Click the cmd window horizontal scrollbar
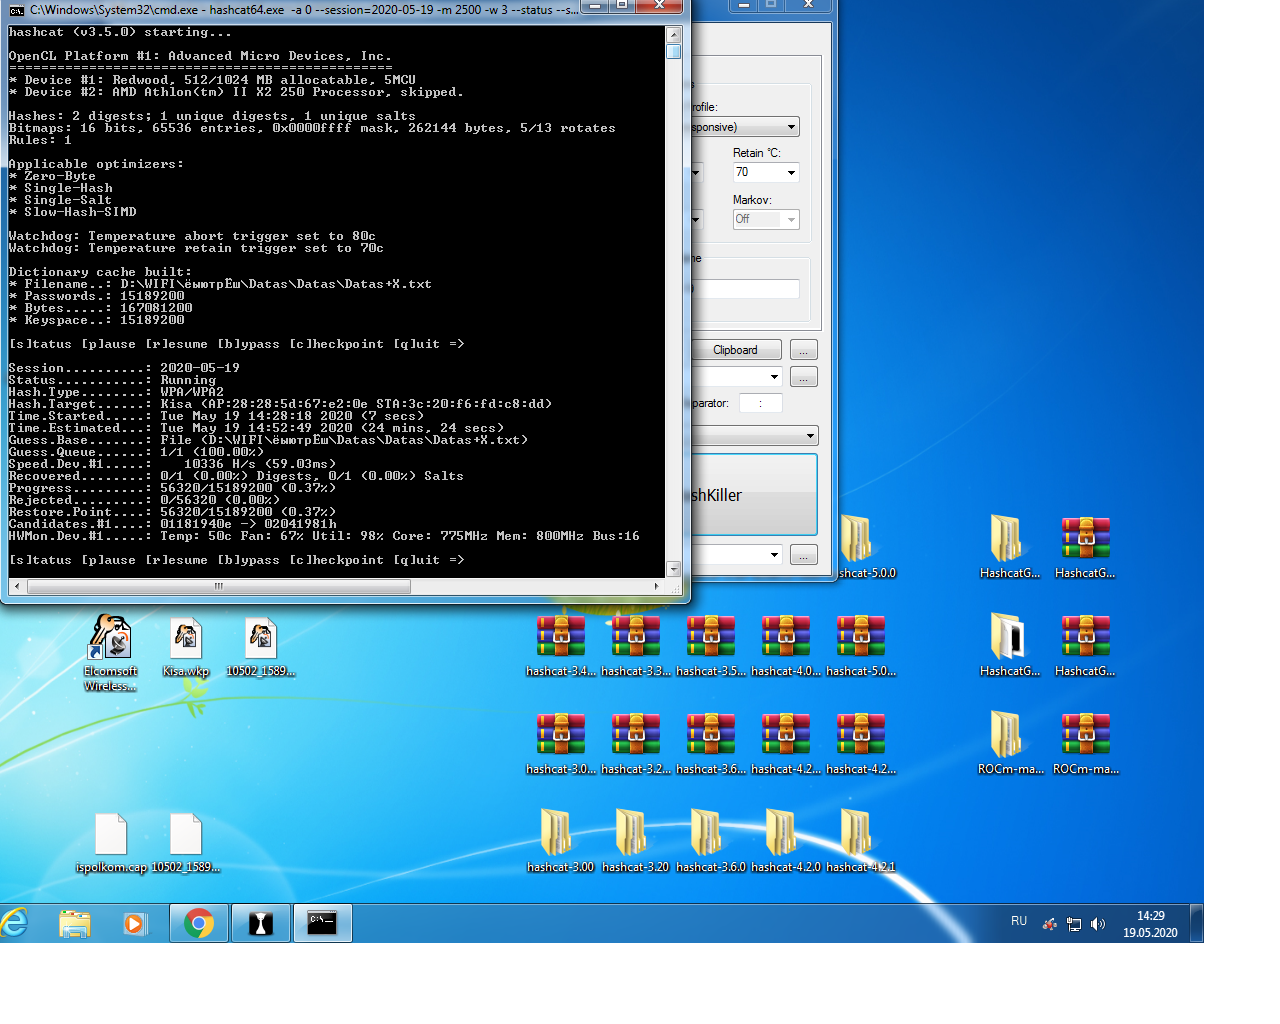 [x=219, y=587]
